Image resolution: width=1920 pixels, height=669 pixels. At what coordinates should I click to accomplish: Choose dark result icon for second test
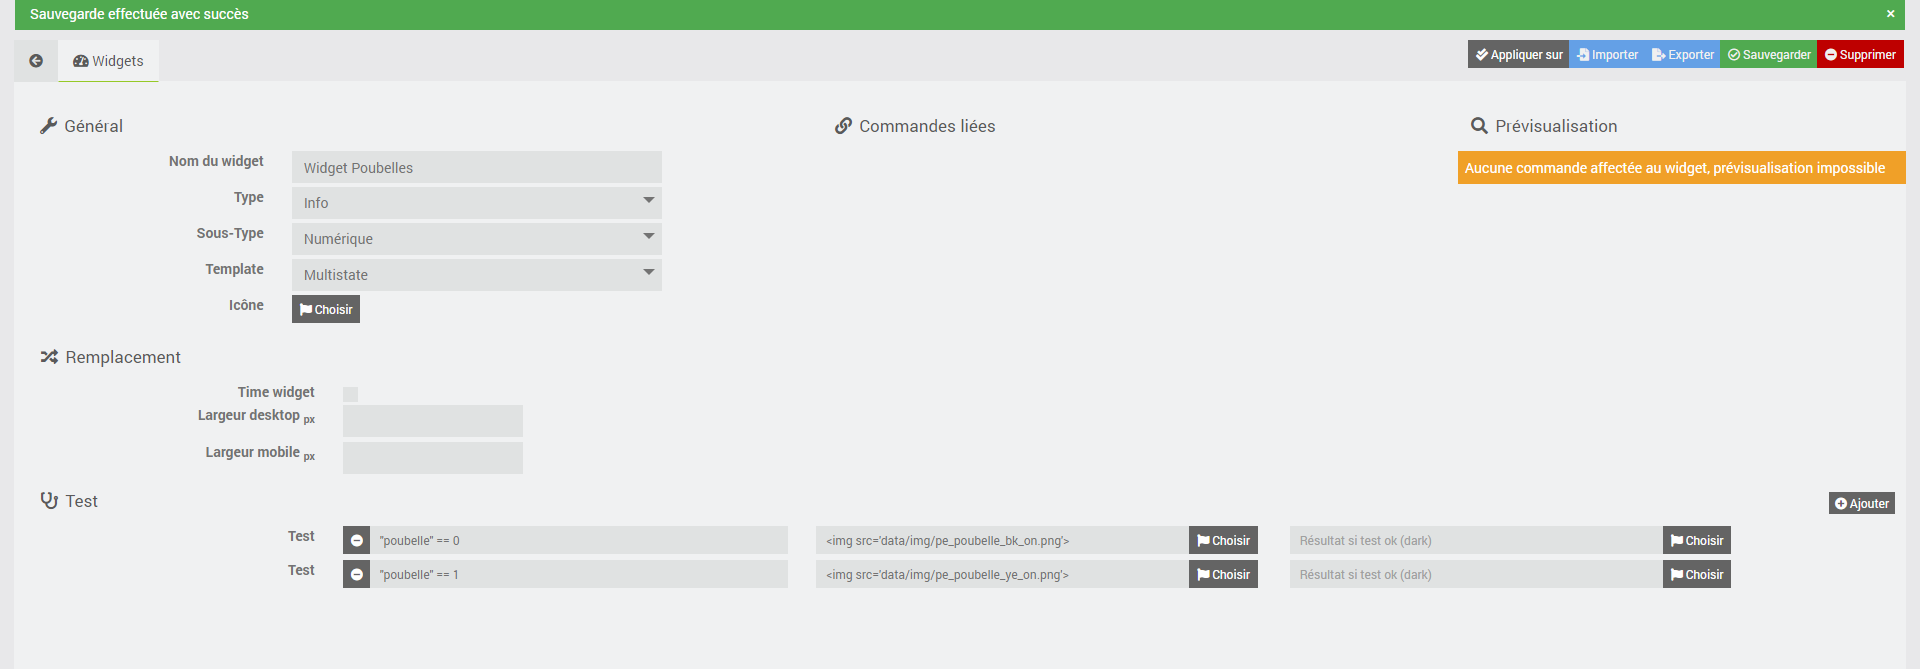coord(1696,575)
